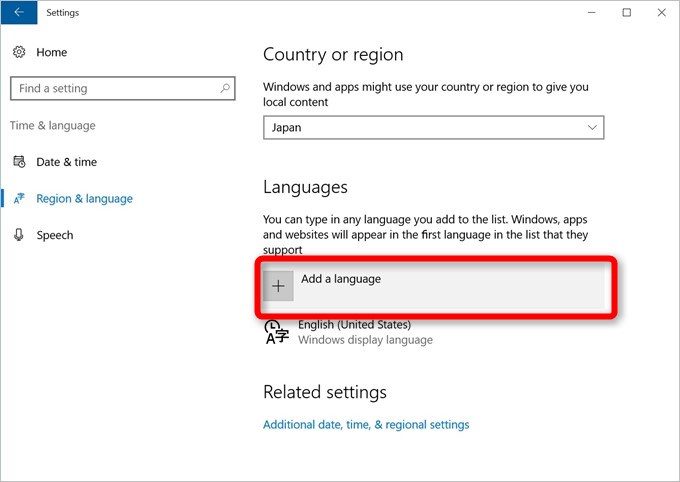Click the Region & language icon
Screen dimensions: 680x482
pyautogui.click(x=19, y=199)
